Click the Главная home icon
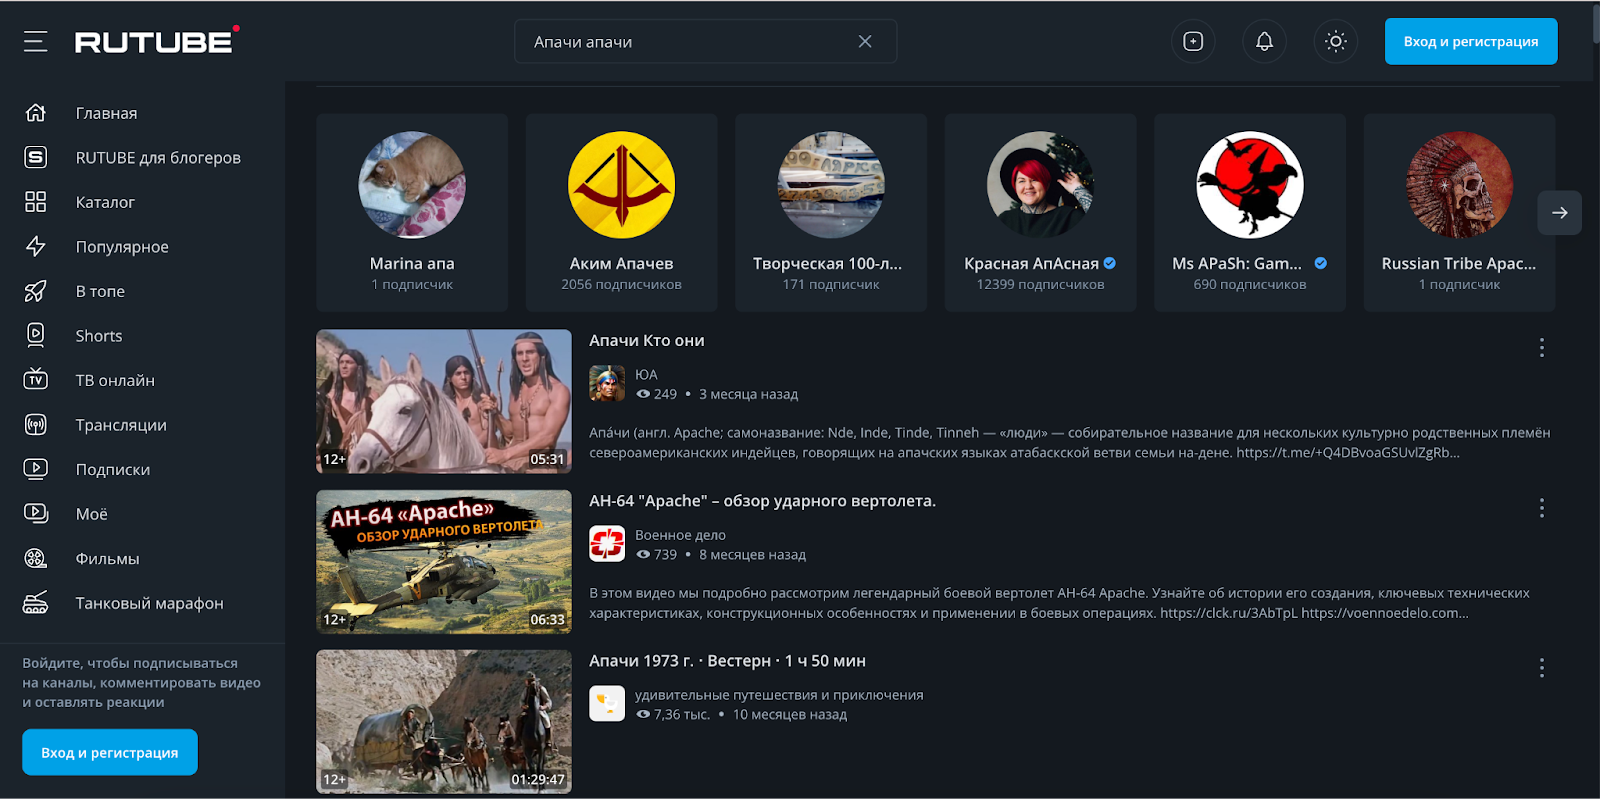The height and width of the screenshot is (799, 1600). click(36, 113)
